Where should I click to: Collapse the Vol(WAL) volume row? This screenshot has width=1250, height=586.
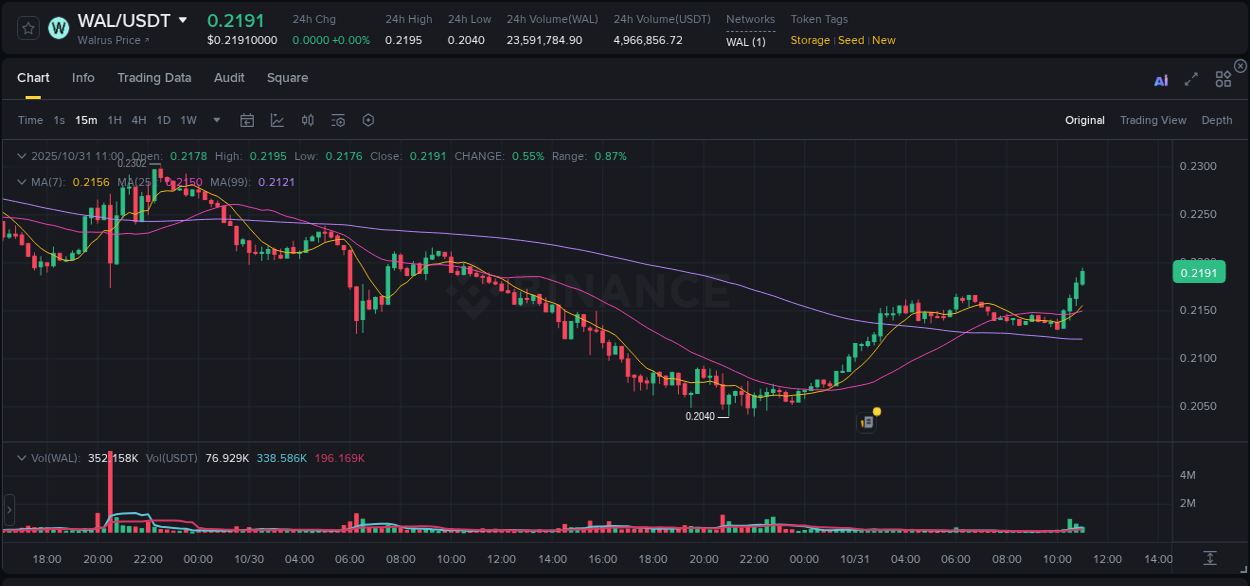[x=21, y=456]
